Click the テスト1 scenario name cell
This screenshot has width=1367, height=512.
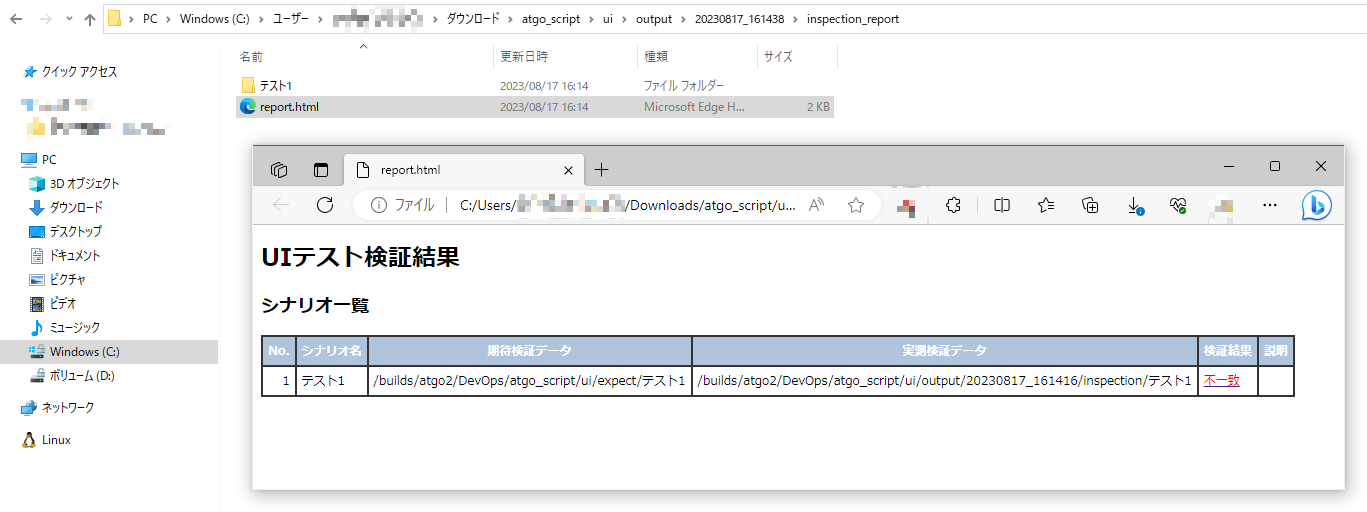click(x=332, y=381)
